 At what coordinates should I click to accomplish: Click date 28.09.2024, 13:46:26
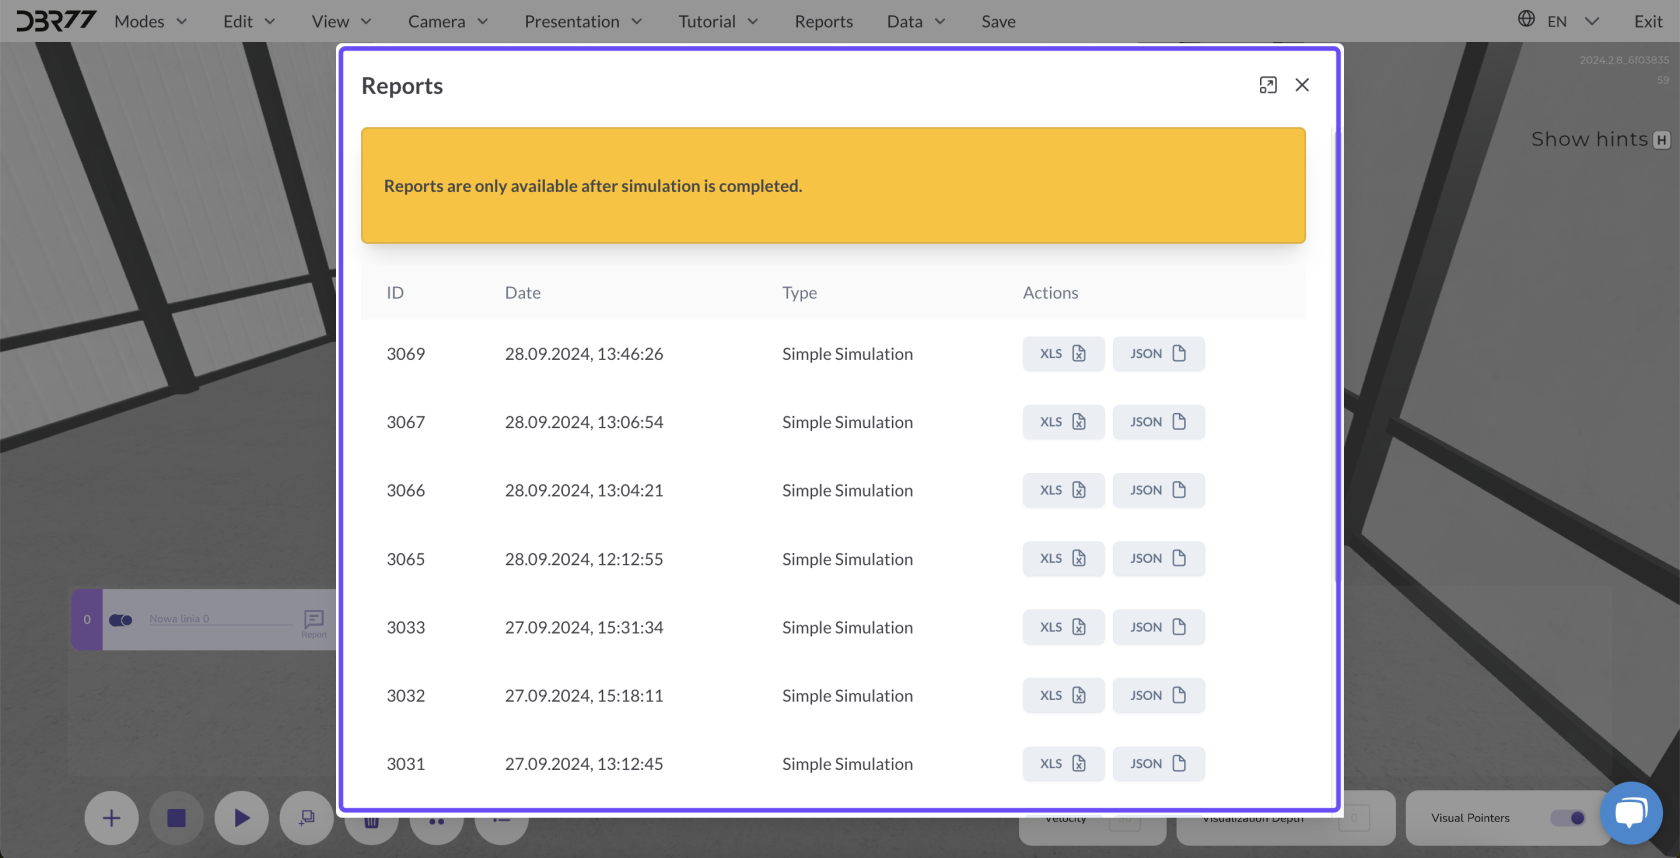584,354
